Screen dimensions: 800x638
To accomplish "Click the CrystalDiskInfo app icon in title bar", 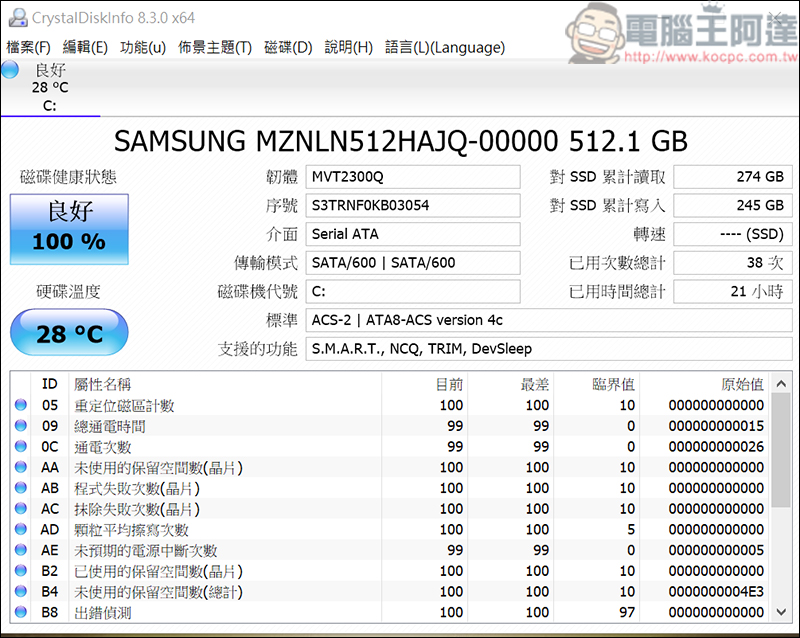I will [18, 18].
